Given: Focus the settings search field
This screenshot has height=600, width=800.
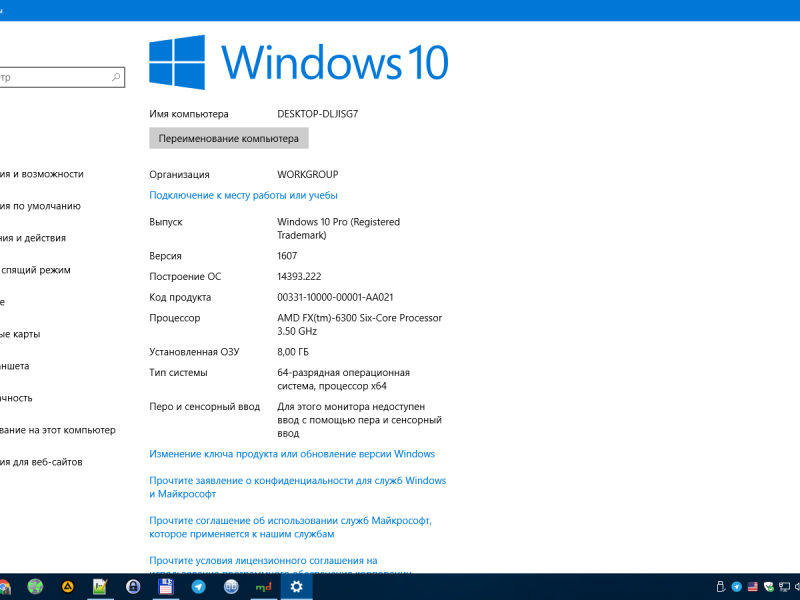Looking at the screenshot, I should click(61, 77).
